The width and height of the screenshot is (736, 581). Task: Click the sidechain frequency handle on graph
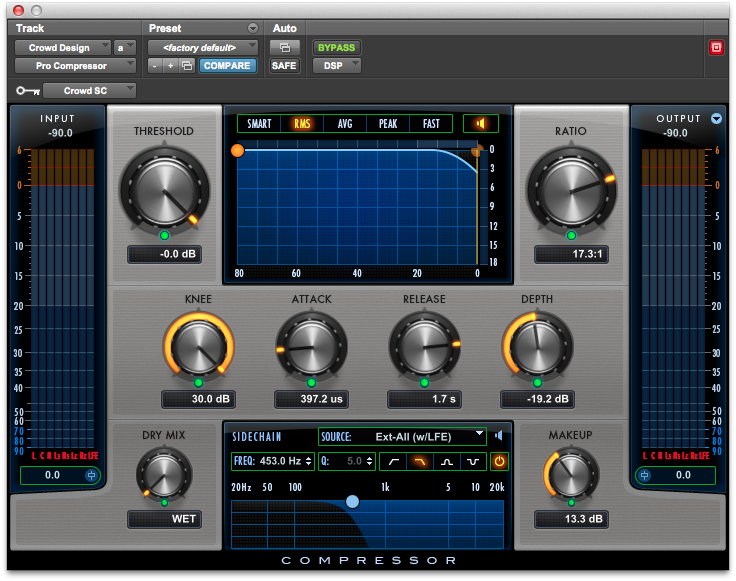pyautogui.click(x=352, y=501)
